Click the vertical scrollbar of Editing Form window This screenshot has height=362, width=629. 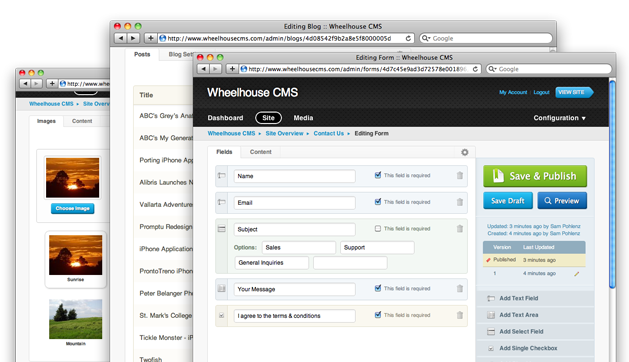point(612,185)
